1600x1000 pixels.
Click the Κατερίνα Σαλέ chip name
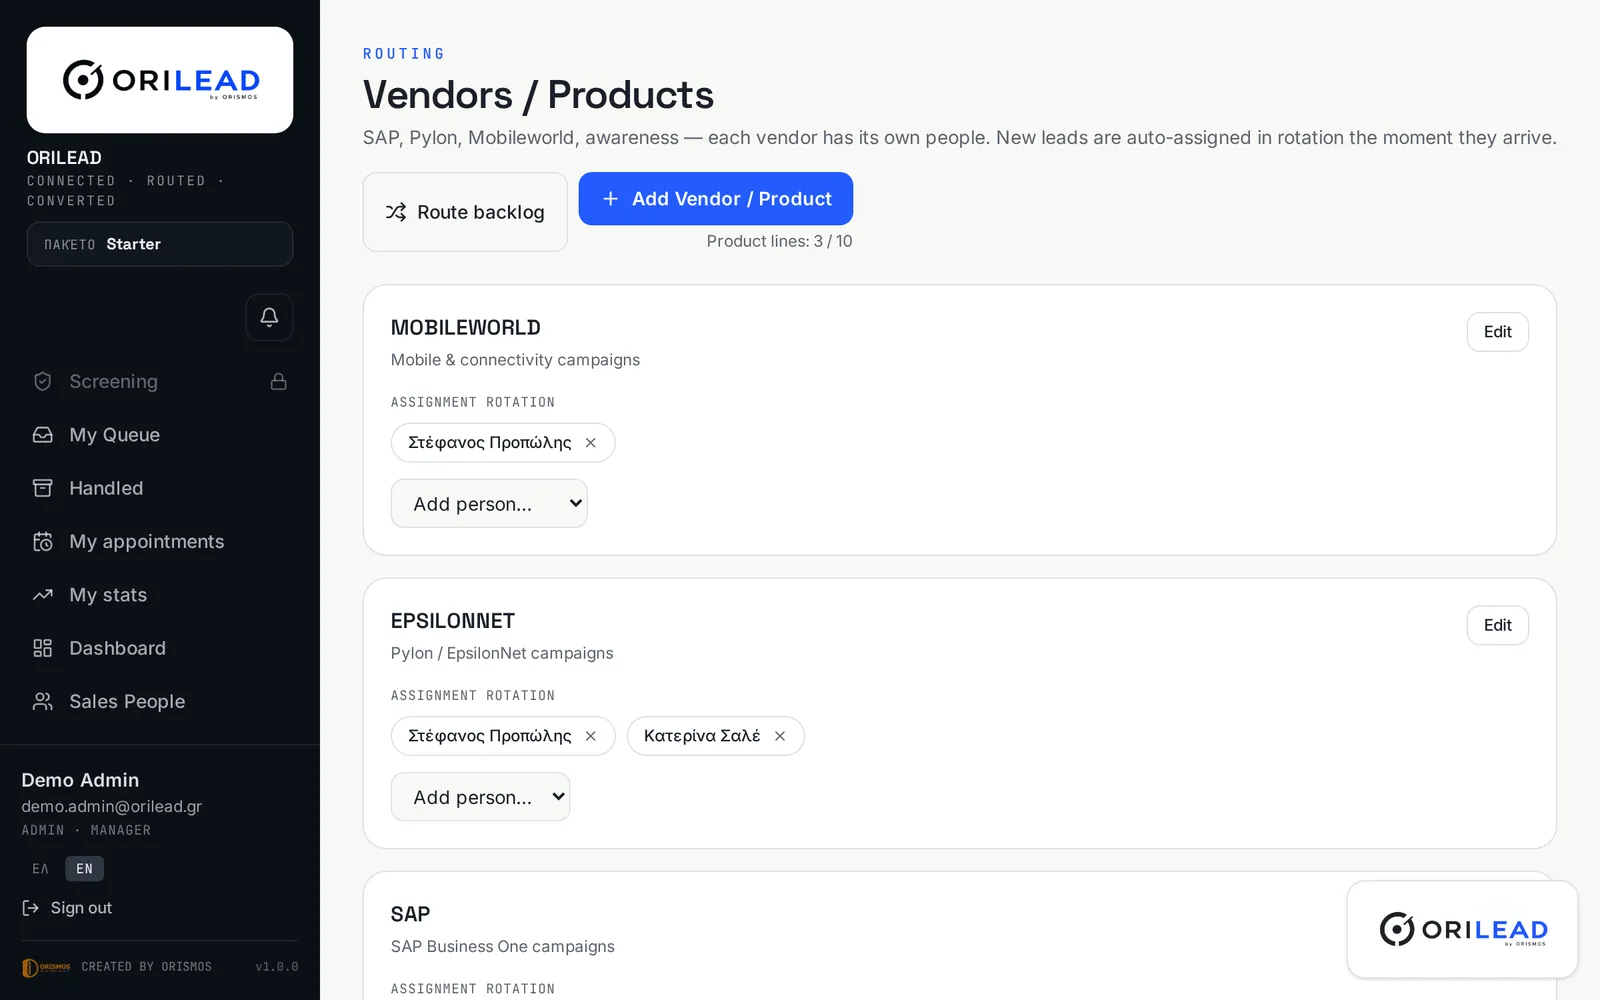(702, 736)
